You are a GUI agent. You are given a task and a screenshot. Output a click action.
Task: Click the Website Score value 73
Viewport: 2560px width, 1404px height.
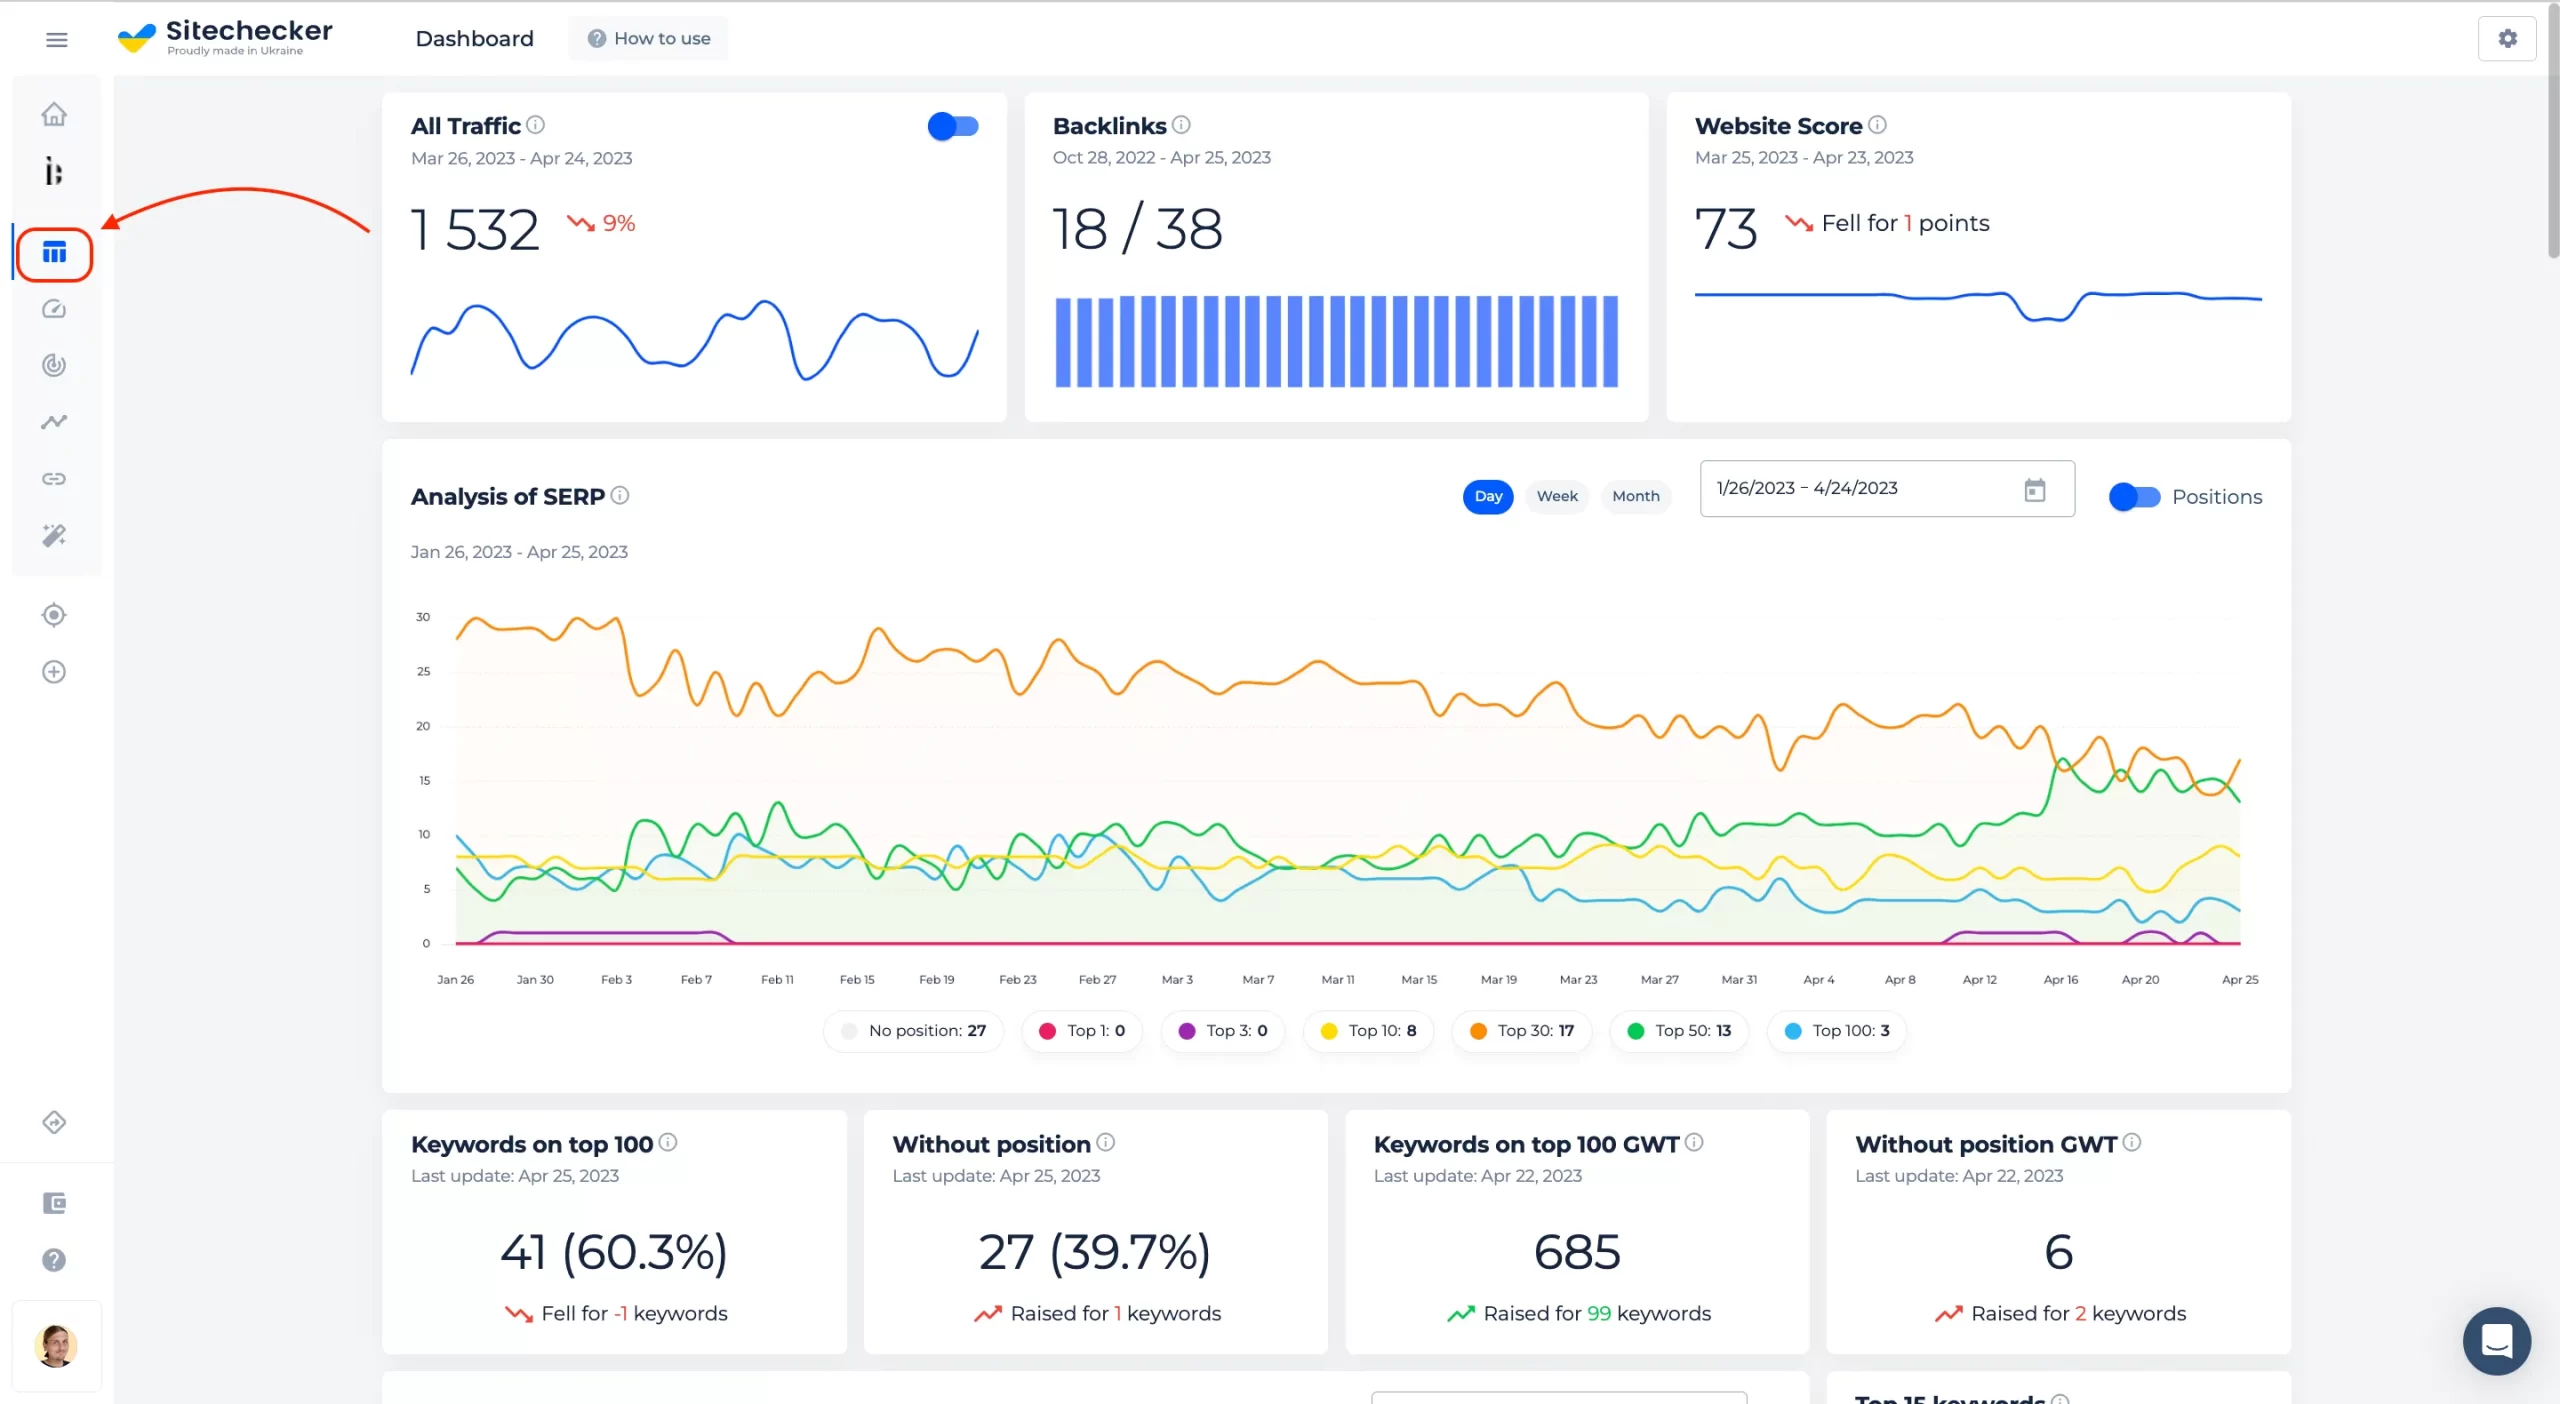click(x=1725, y=229)
